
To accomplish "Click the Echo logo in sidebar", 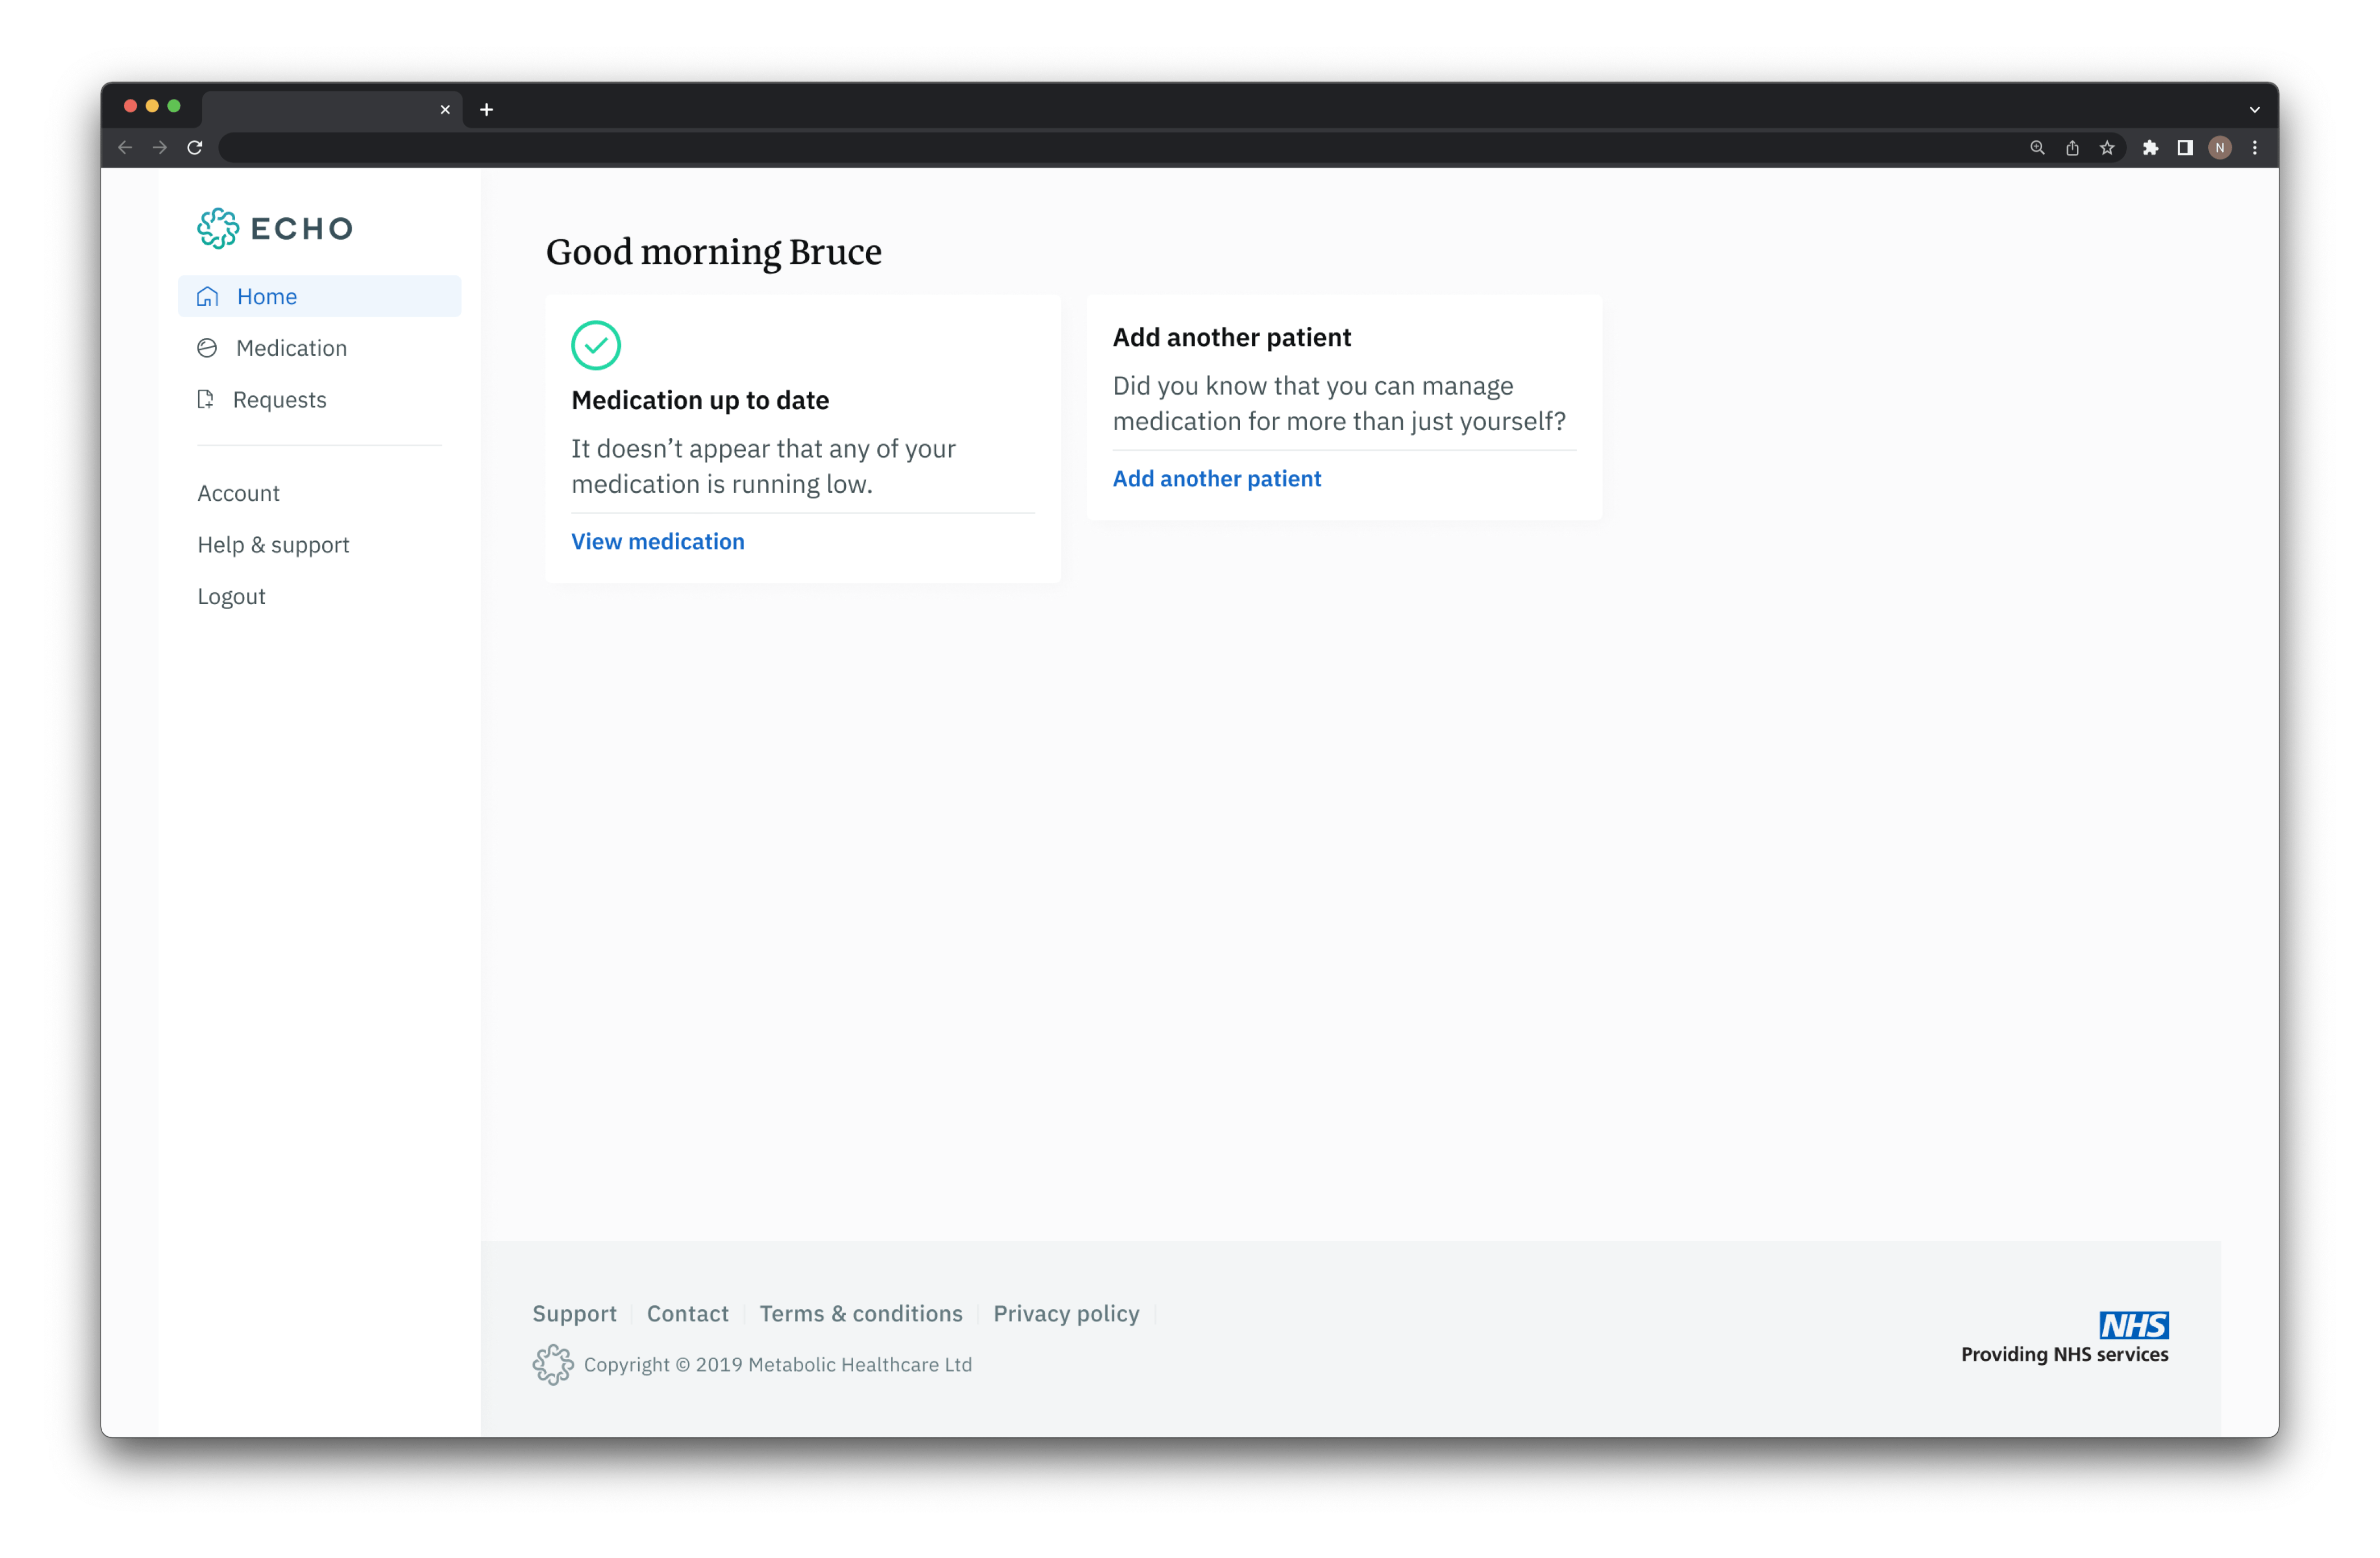I will point(275,228).
